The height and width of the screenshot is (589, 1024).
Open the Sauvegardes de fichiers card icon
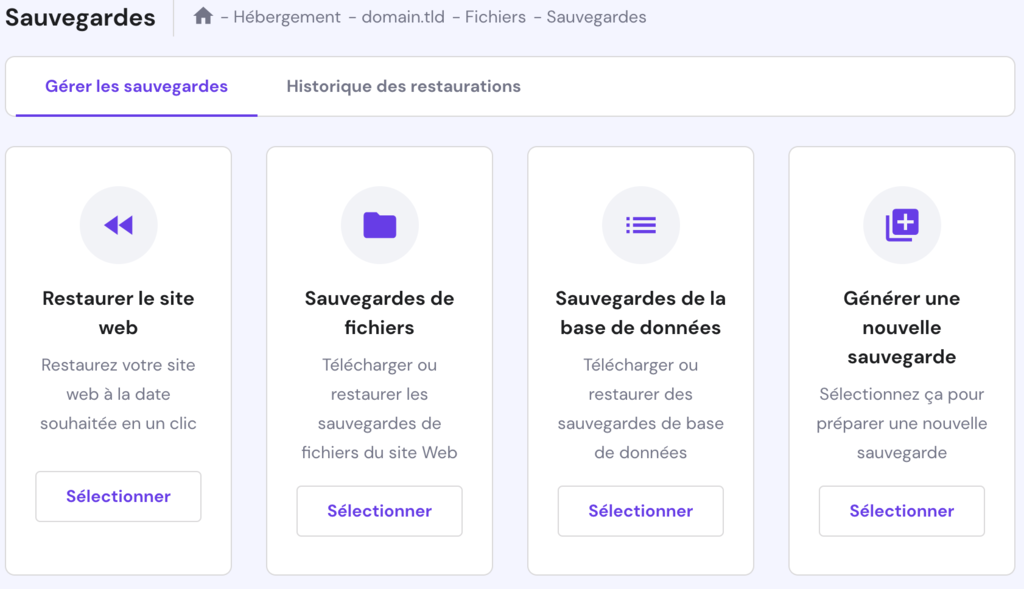[379, 225]
